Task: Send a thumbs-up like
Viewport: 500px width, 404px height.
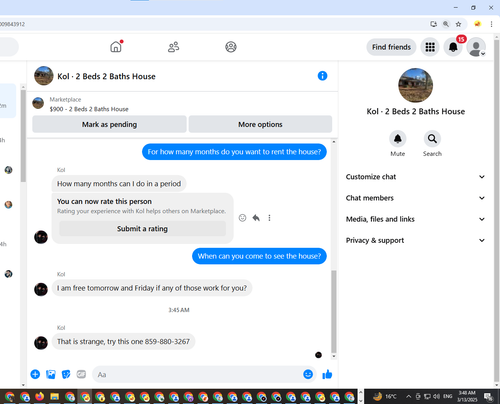Action: pos(327,375)
